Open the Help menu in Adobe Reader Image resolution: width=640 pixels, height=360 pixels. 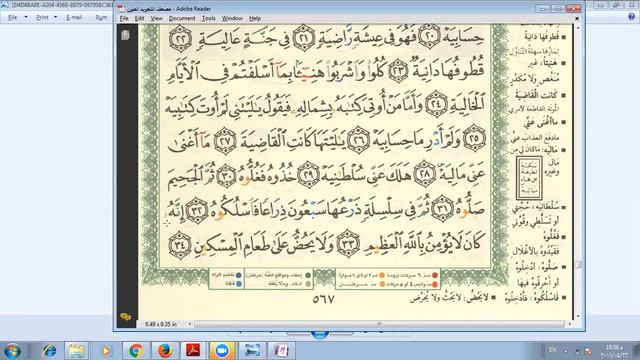click(255, 18)
